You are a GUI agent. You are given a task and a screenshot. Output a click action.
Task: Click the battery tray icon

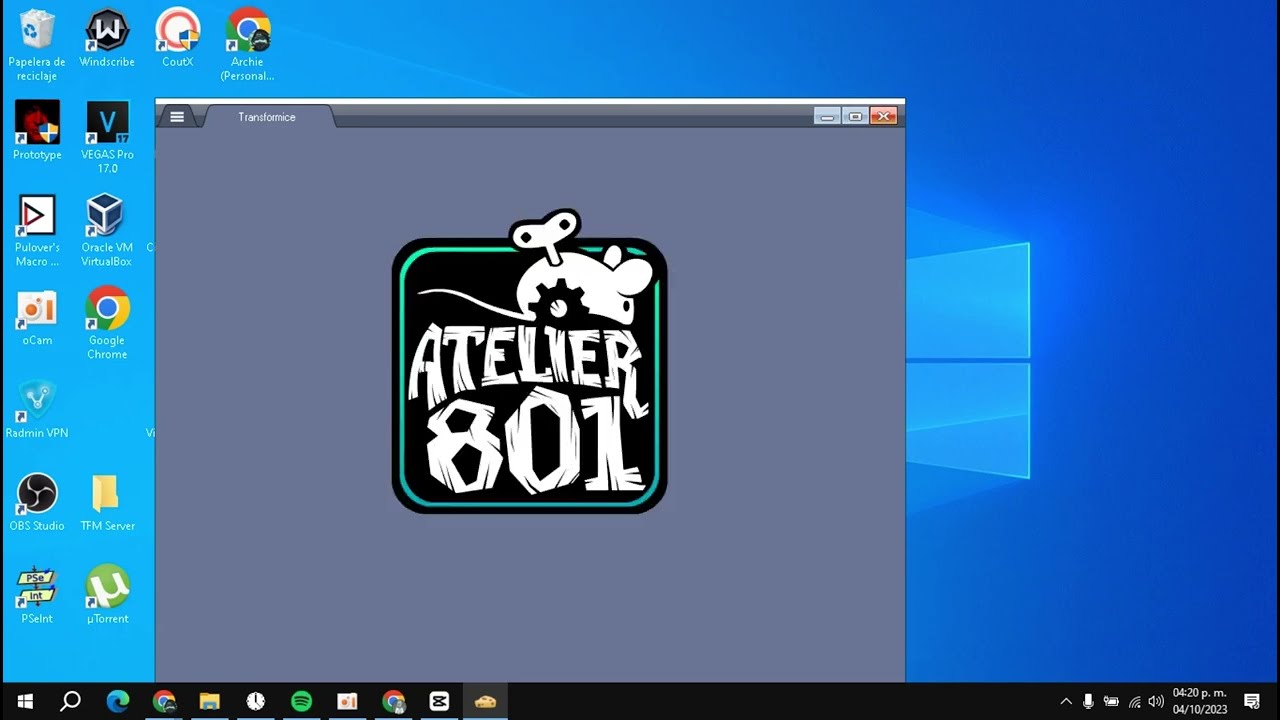[1111, 702]
